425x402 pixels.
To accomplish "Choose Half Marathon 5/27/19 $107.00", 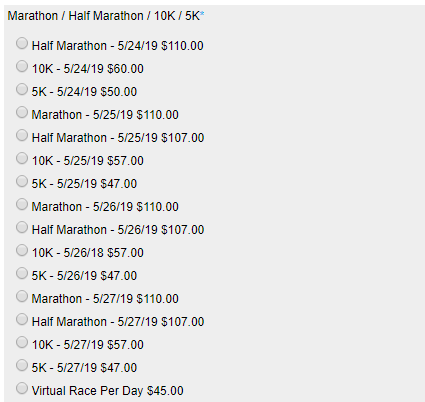I will point(22,319).
